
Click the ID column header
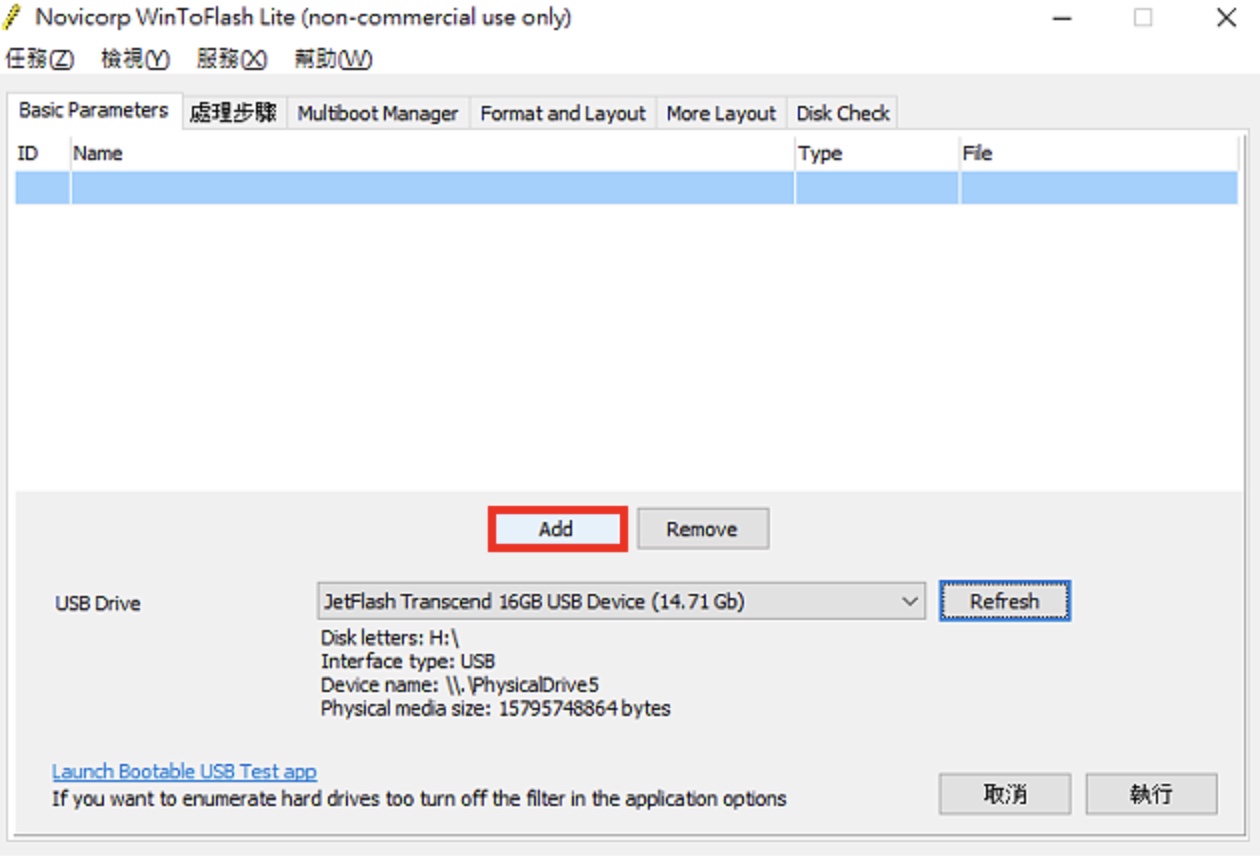42,153
